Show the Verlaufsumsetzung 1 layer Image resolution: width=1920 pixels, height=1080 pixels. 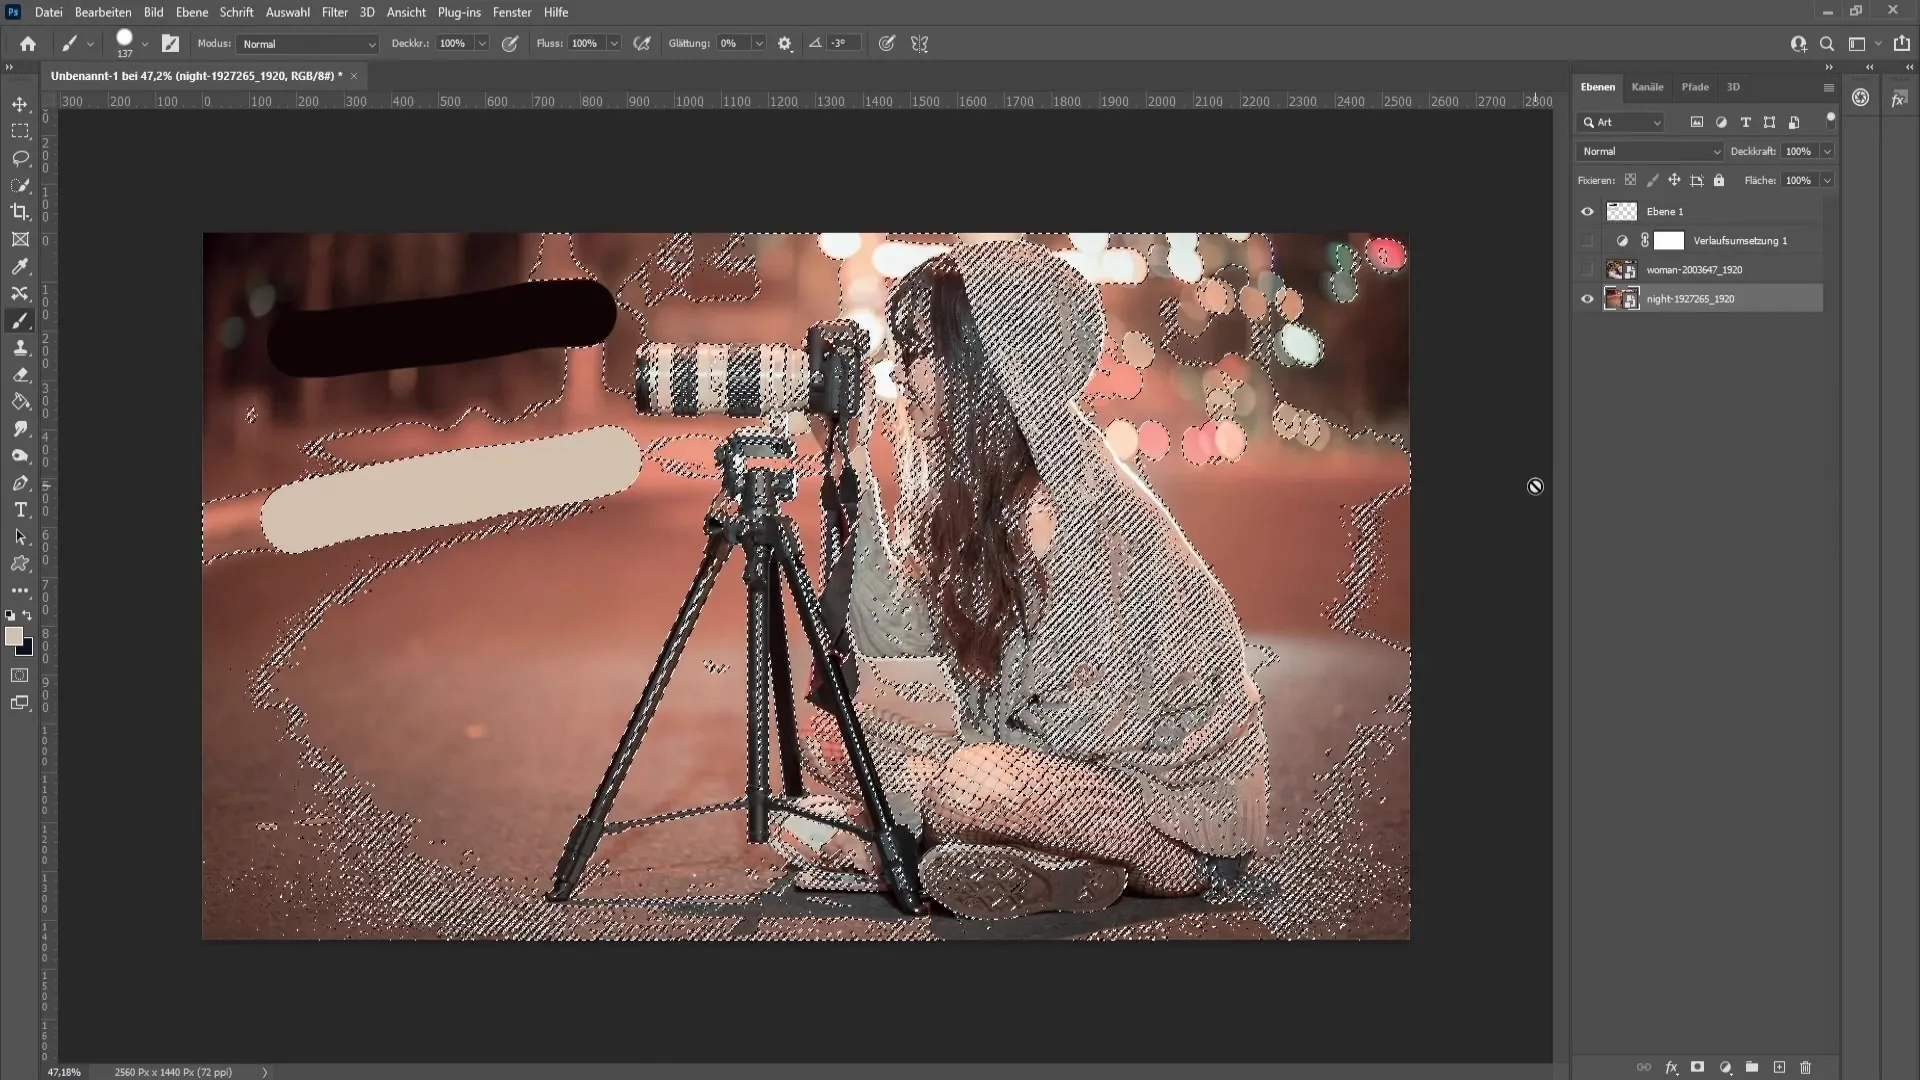[x=1587, y=240]
